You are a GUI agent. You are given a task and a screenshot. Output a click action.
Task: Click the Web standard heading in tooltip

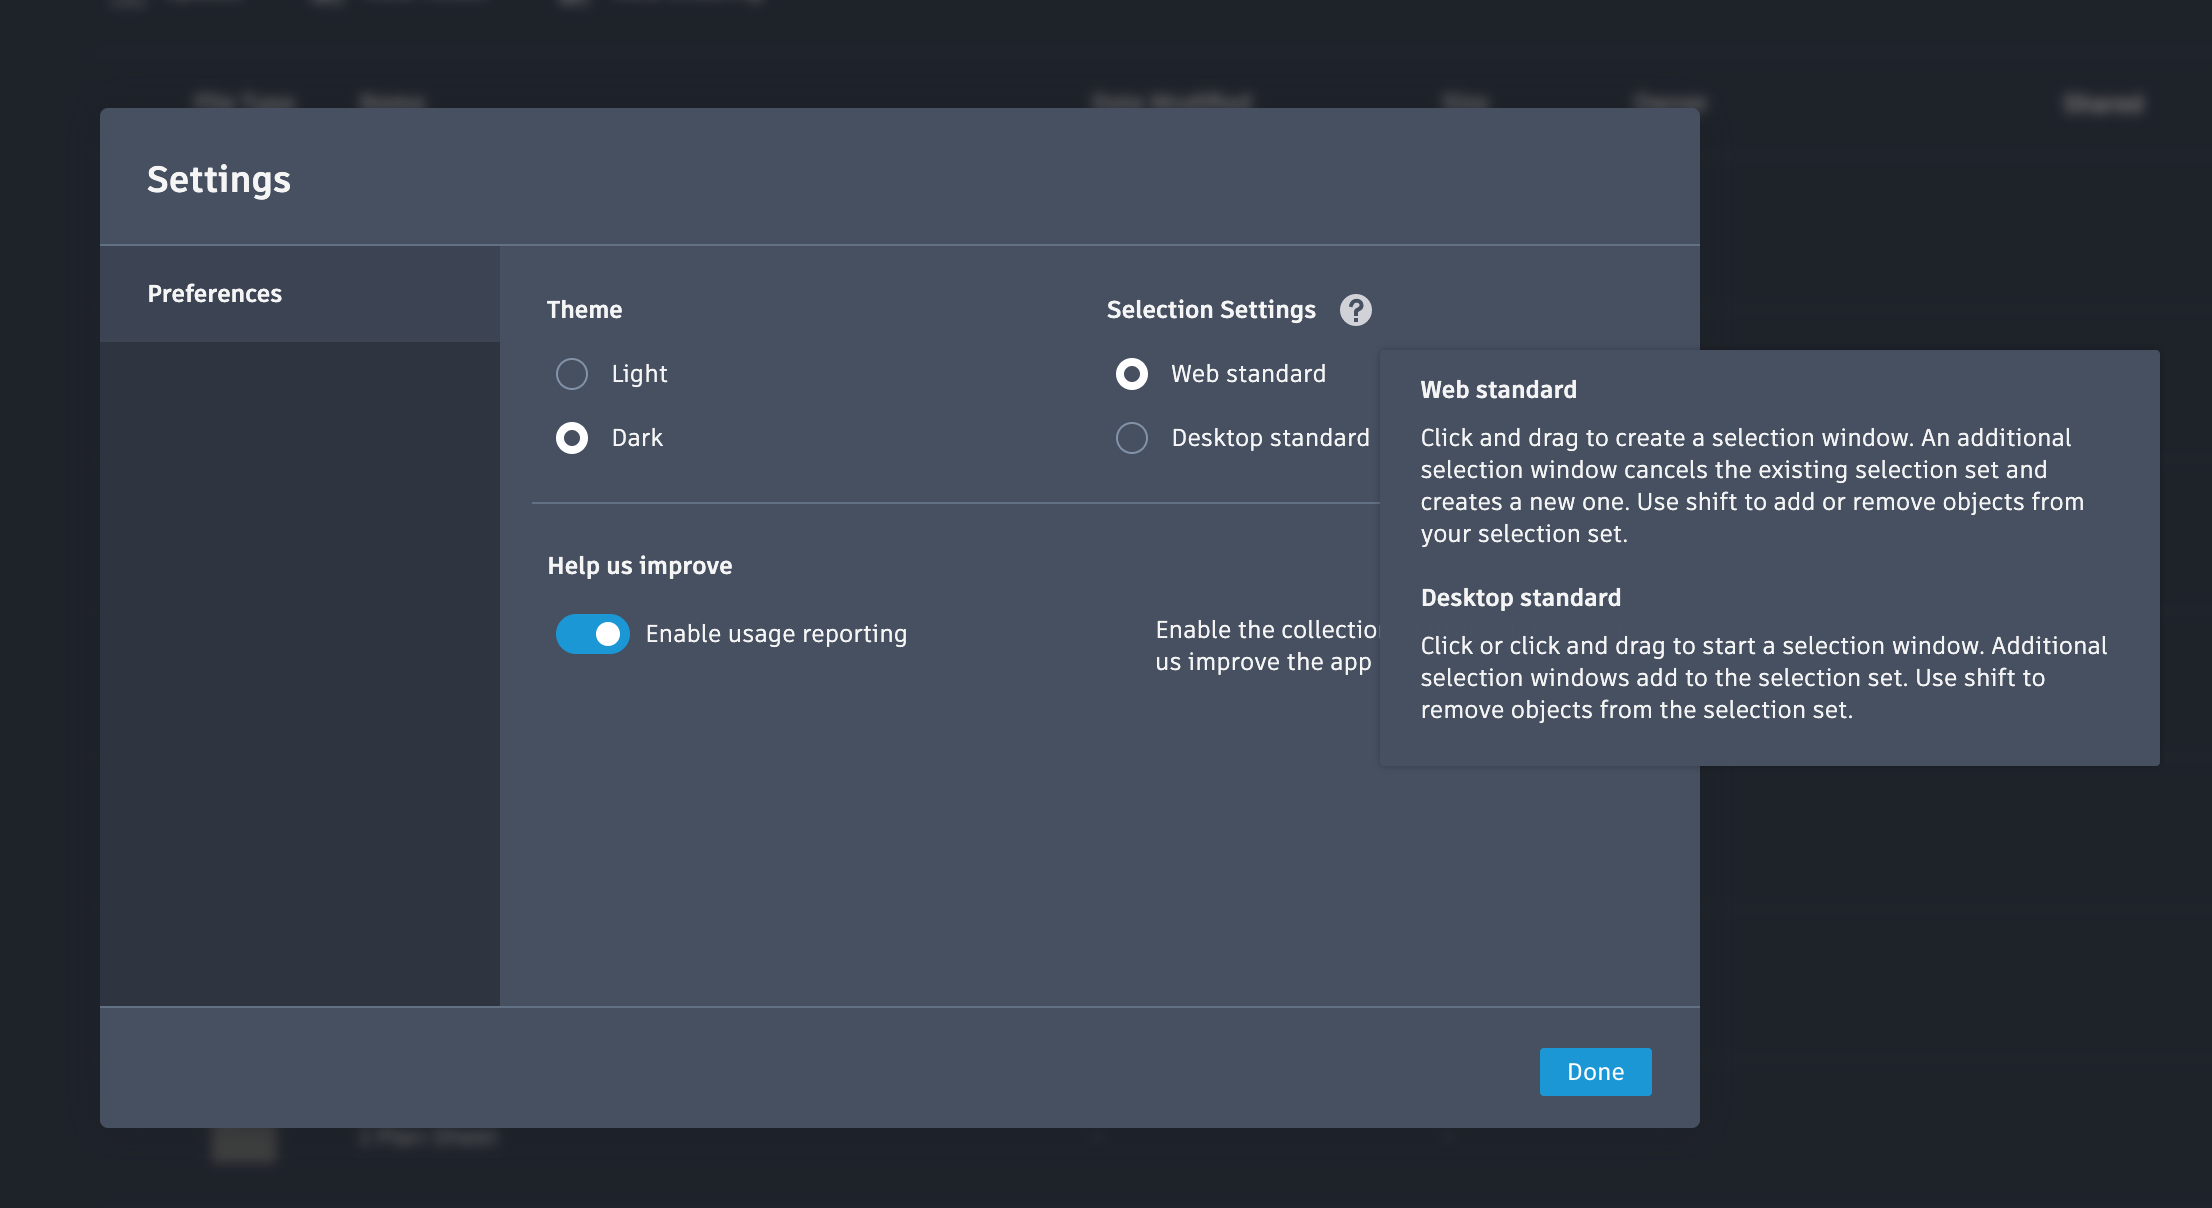(x=1498, y=390)
